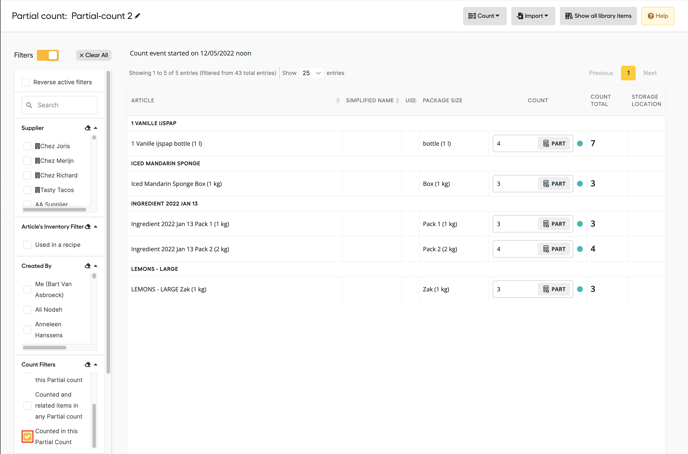The width and height of the screenshot is (688, 454).
Task: Check Reverse active filters box
Action: pyautogui.click(x=26, y=82)
